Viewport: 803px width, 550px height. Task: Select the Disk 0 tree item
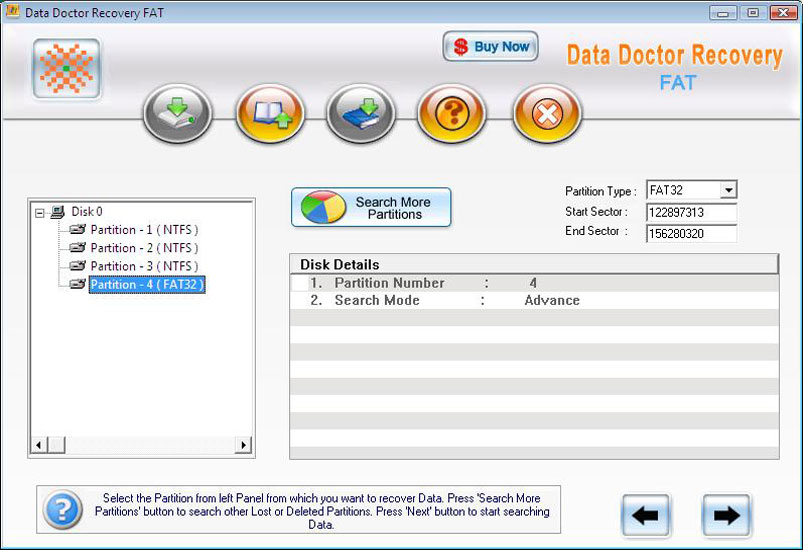[x=87, y=211]
